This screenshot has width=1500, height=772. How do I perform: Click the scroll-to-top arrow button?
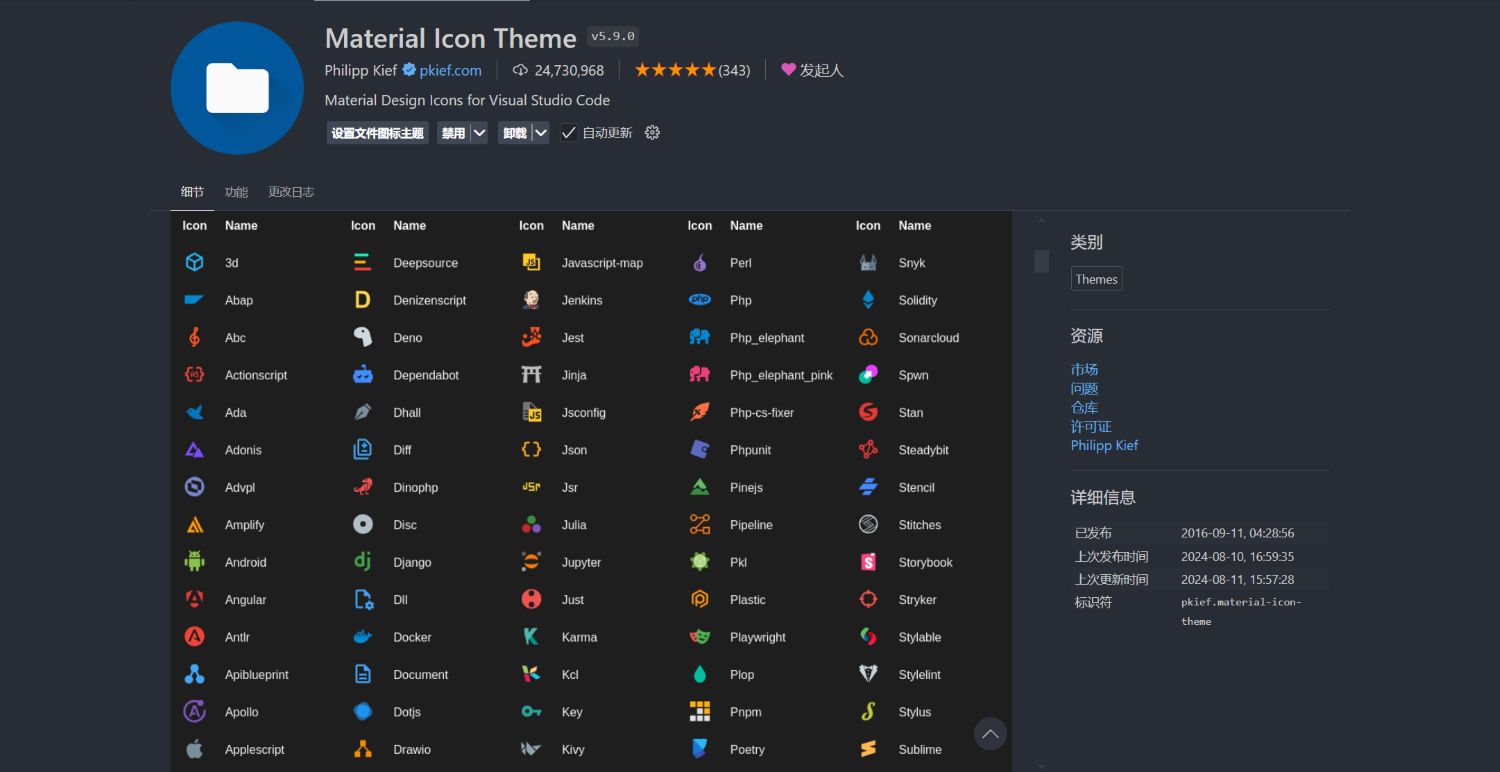pyautogui.click(x=990, y=734)
